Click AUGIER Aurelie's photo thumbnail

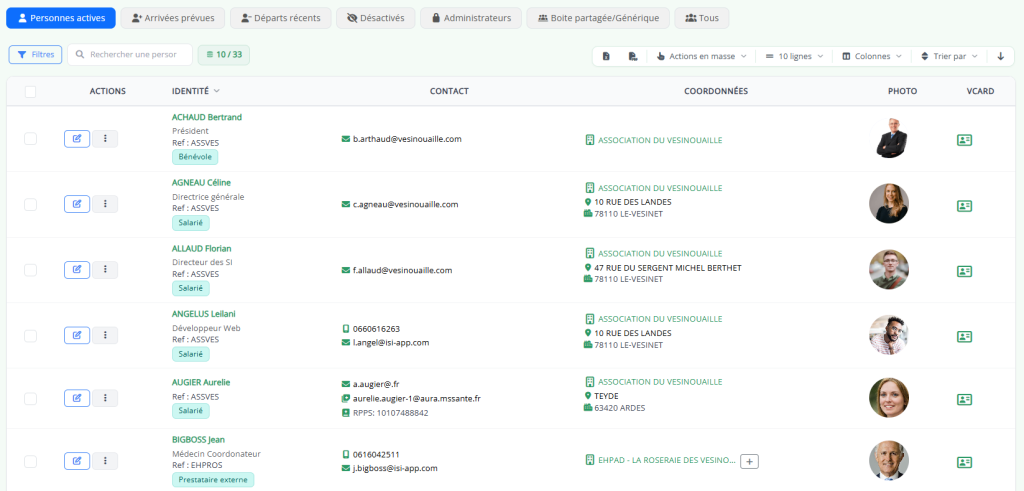[x=889, y=398]
